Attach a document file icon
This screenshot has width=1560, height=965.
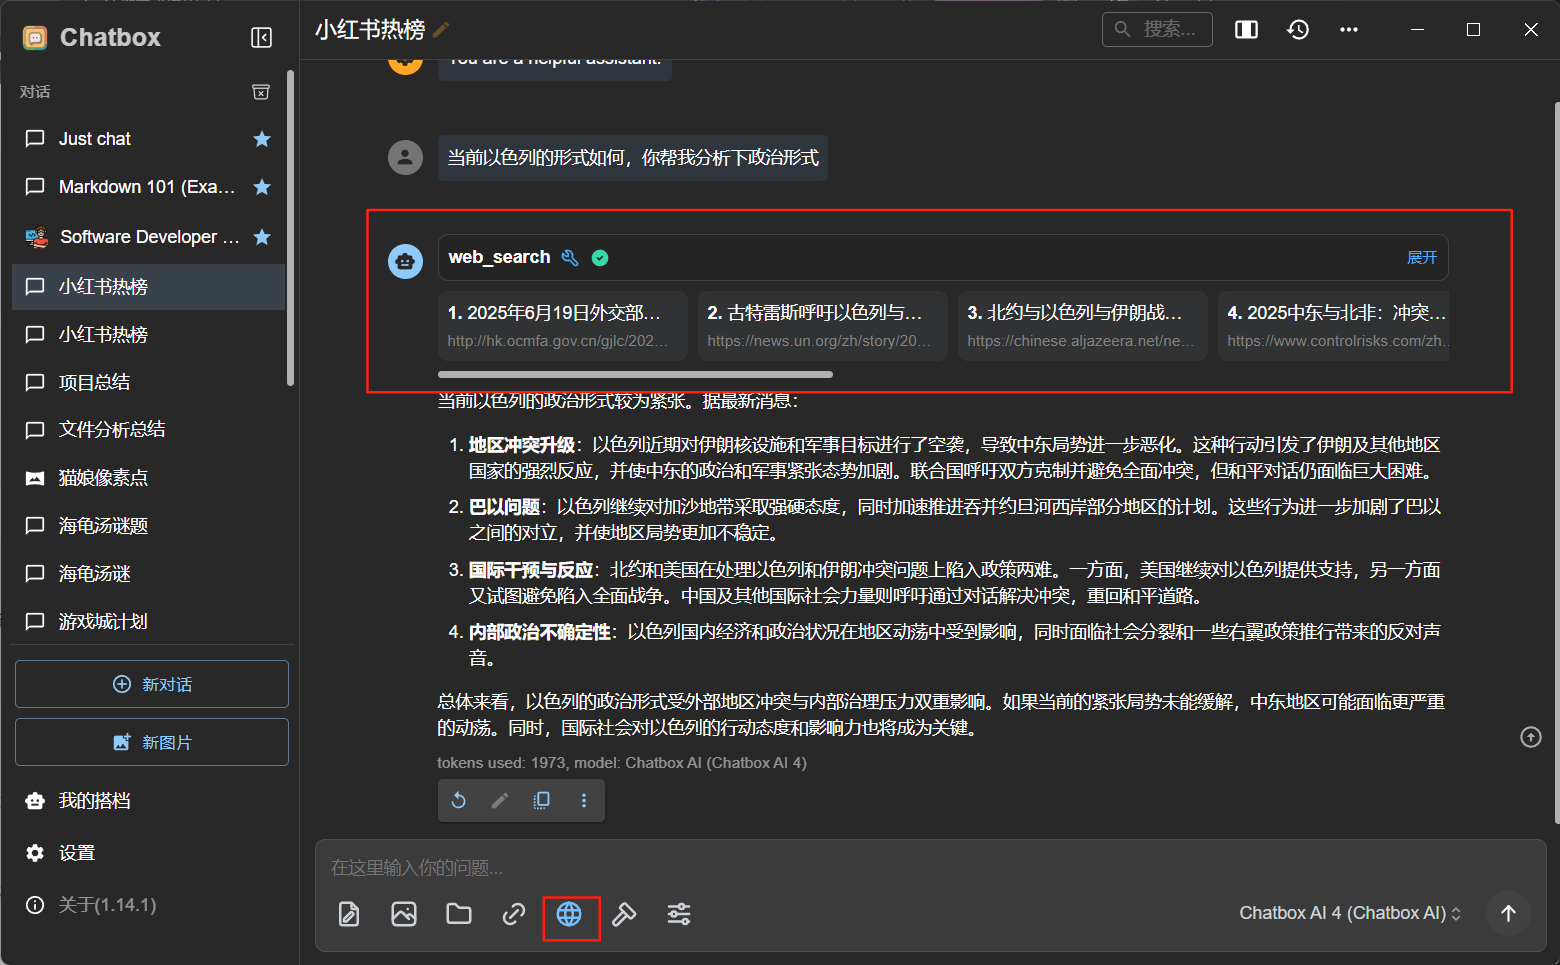tap(349, 914)
